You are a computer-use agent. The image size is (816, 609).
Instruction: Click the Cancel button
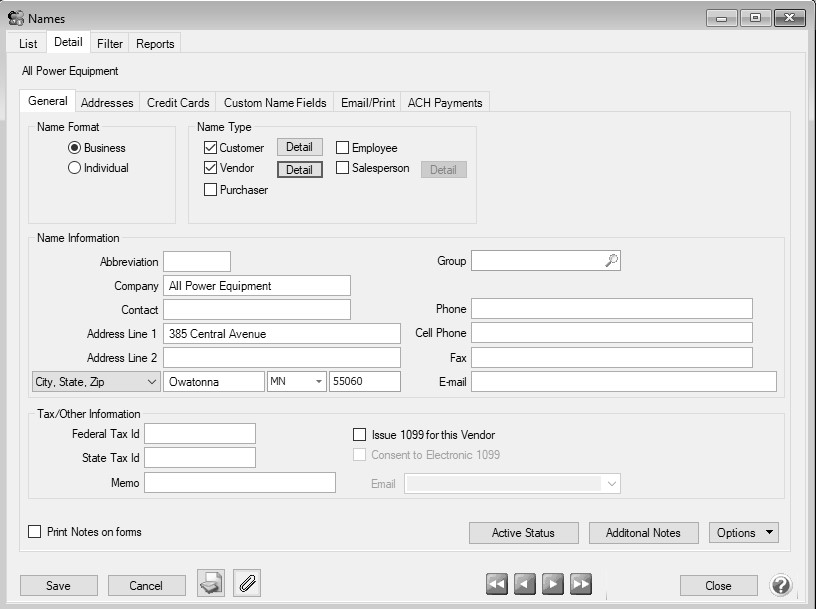pos(146,586)
